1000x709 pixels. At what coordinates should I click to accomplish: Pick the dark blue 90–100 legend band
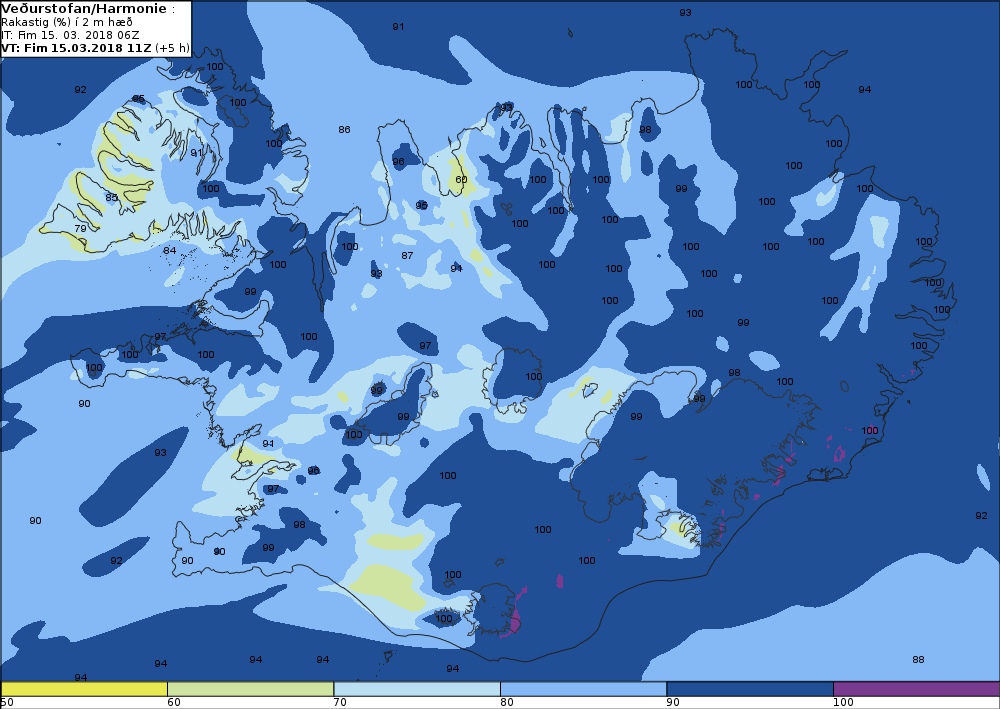tap(750, 689)
